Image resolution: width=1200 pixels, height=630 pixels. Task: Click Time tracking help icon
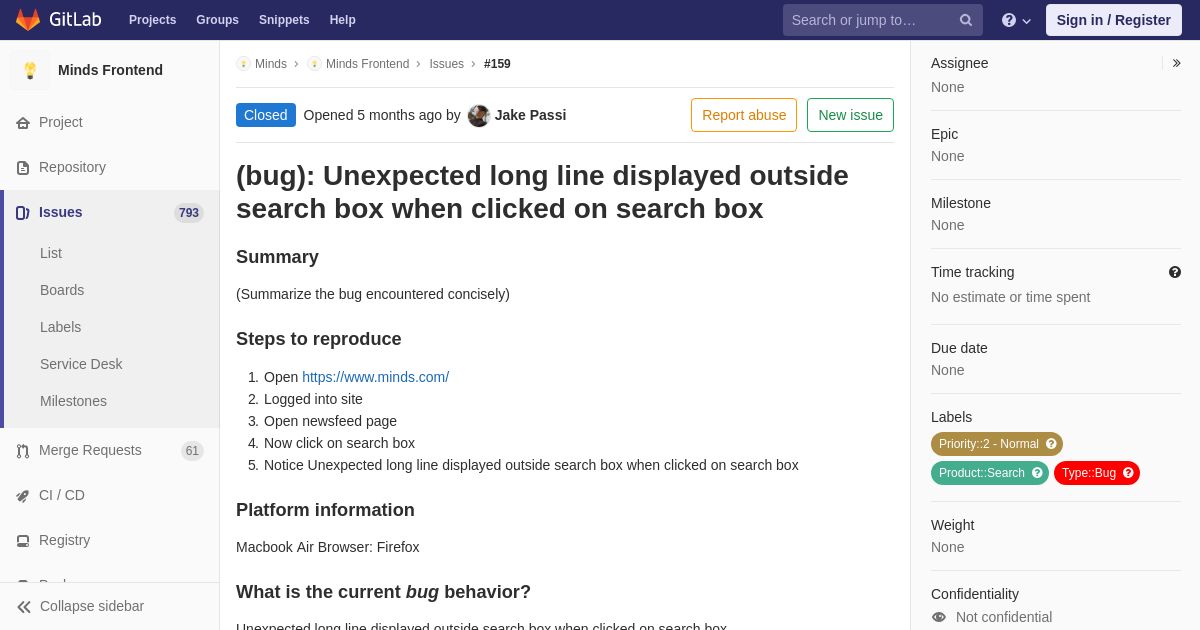(1175, 272)
